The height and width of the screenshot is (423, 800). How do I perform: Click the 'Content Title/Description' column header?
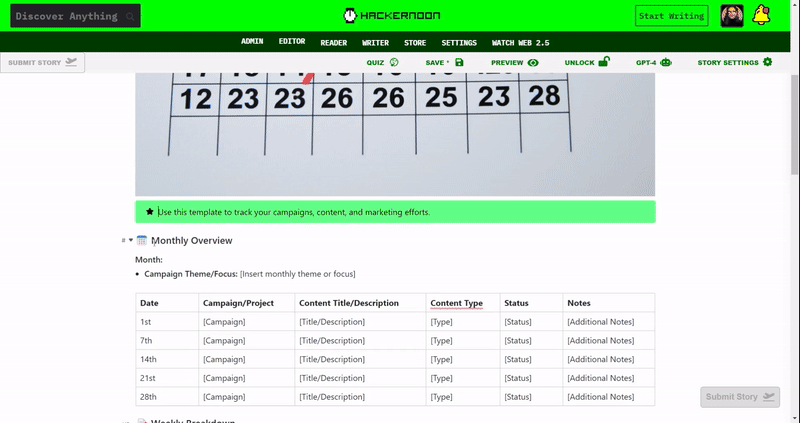coord(360,303)
